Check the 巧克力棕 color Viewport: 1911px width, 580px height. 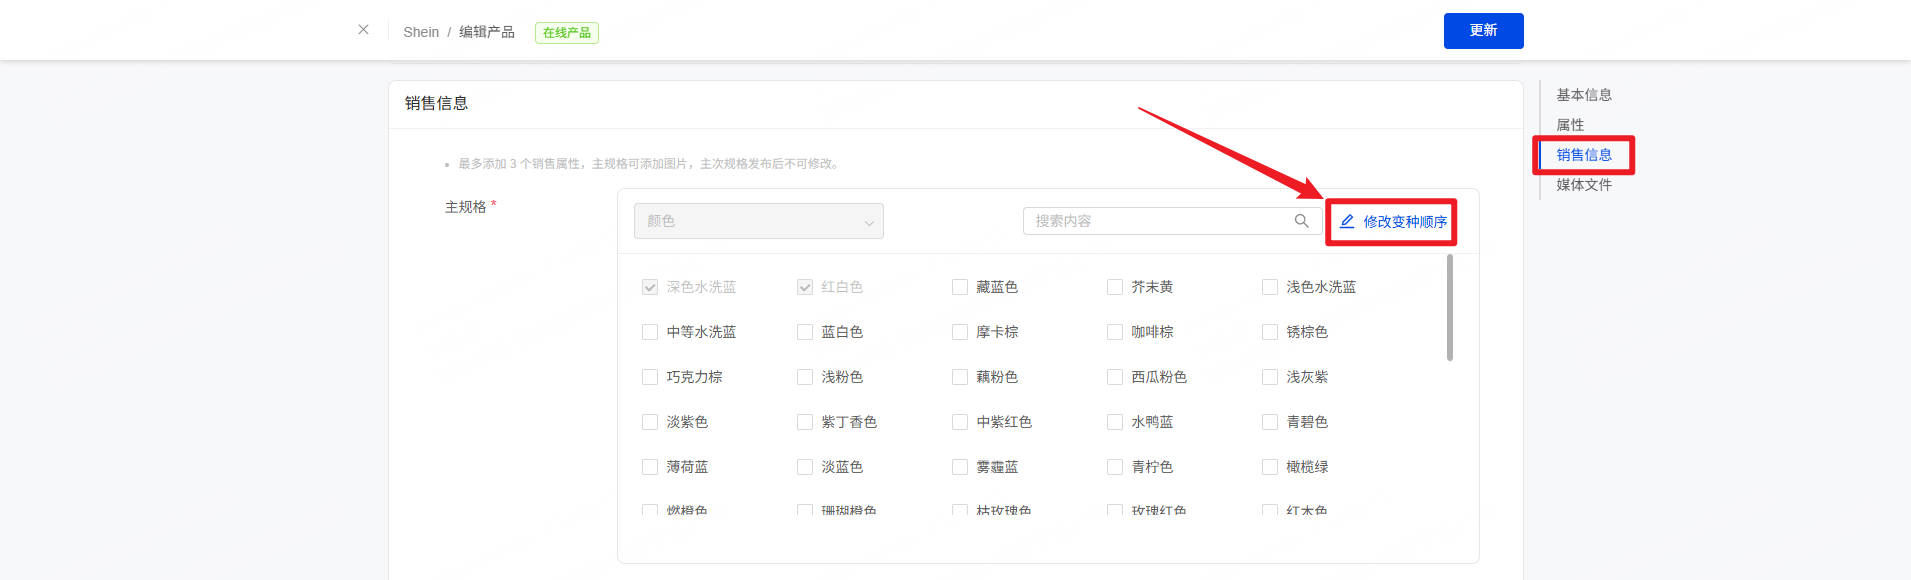650,377
